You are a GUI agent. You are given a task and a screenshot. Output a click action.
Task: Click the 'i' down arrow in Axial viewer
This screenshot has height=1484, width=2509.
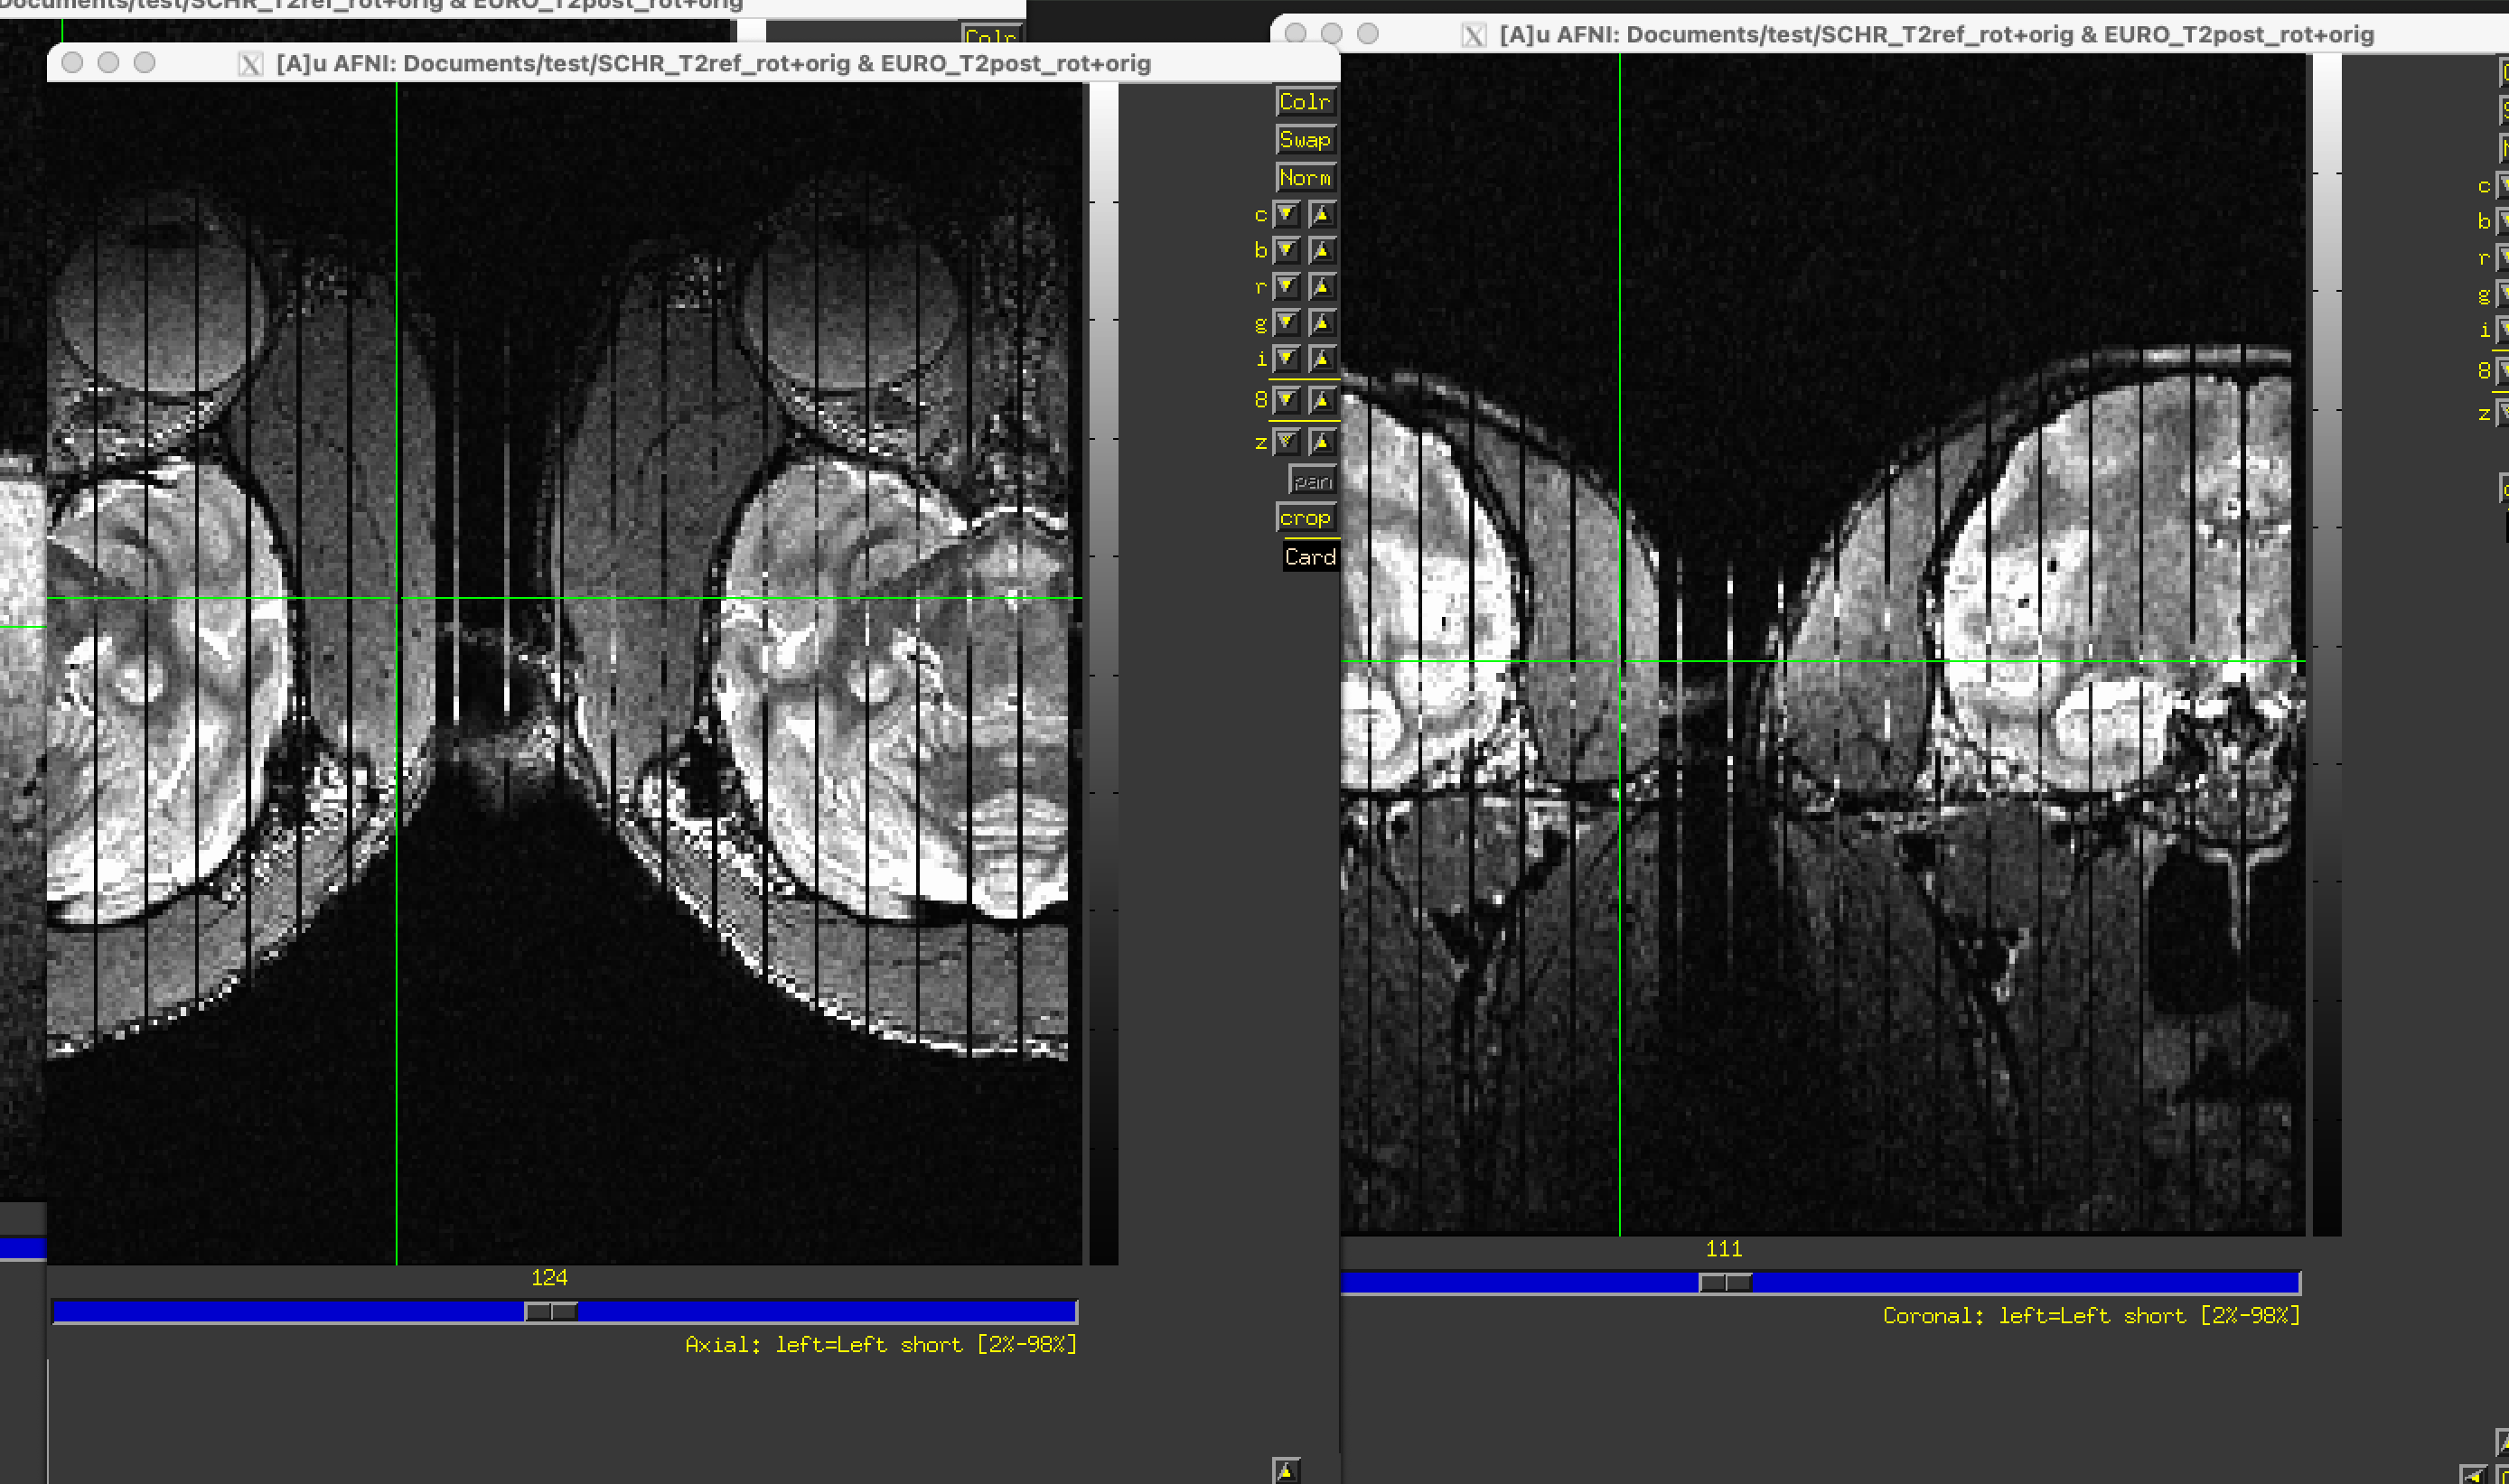tap(1286, 359)
